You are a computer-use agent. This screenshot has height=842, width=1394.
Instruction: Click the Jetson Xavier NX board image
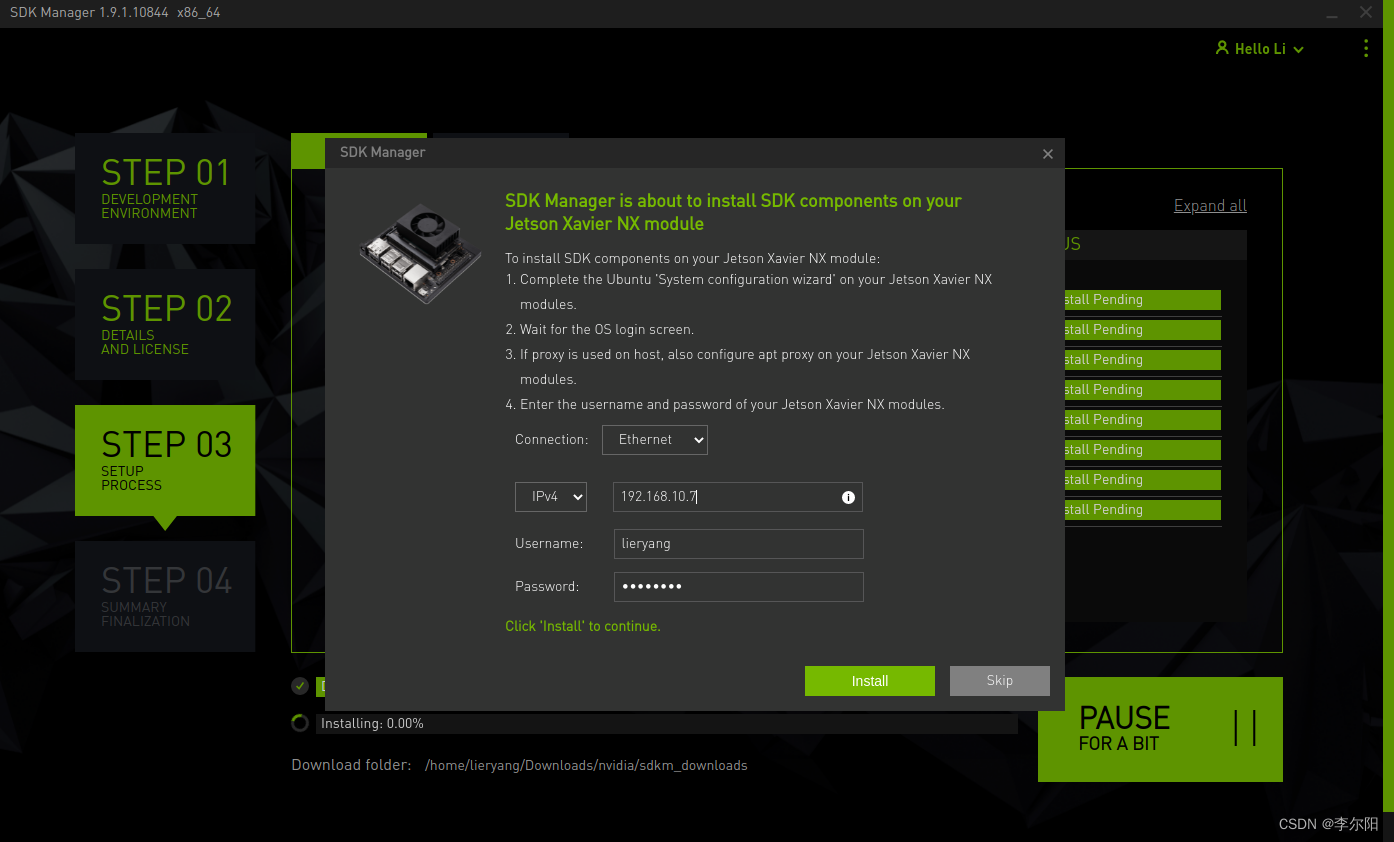point(420,252)
